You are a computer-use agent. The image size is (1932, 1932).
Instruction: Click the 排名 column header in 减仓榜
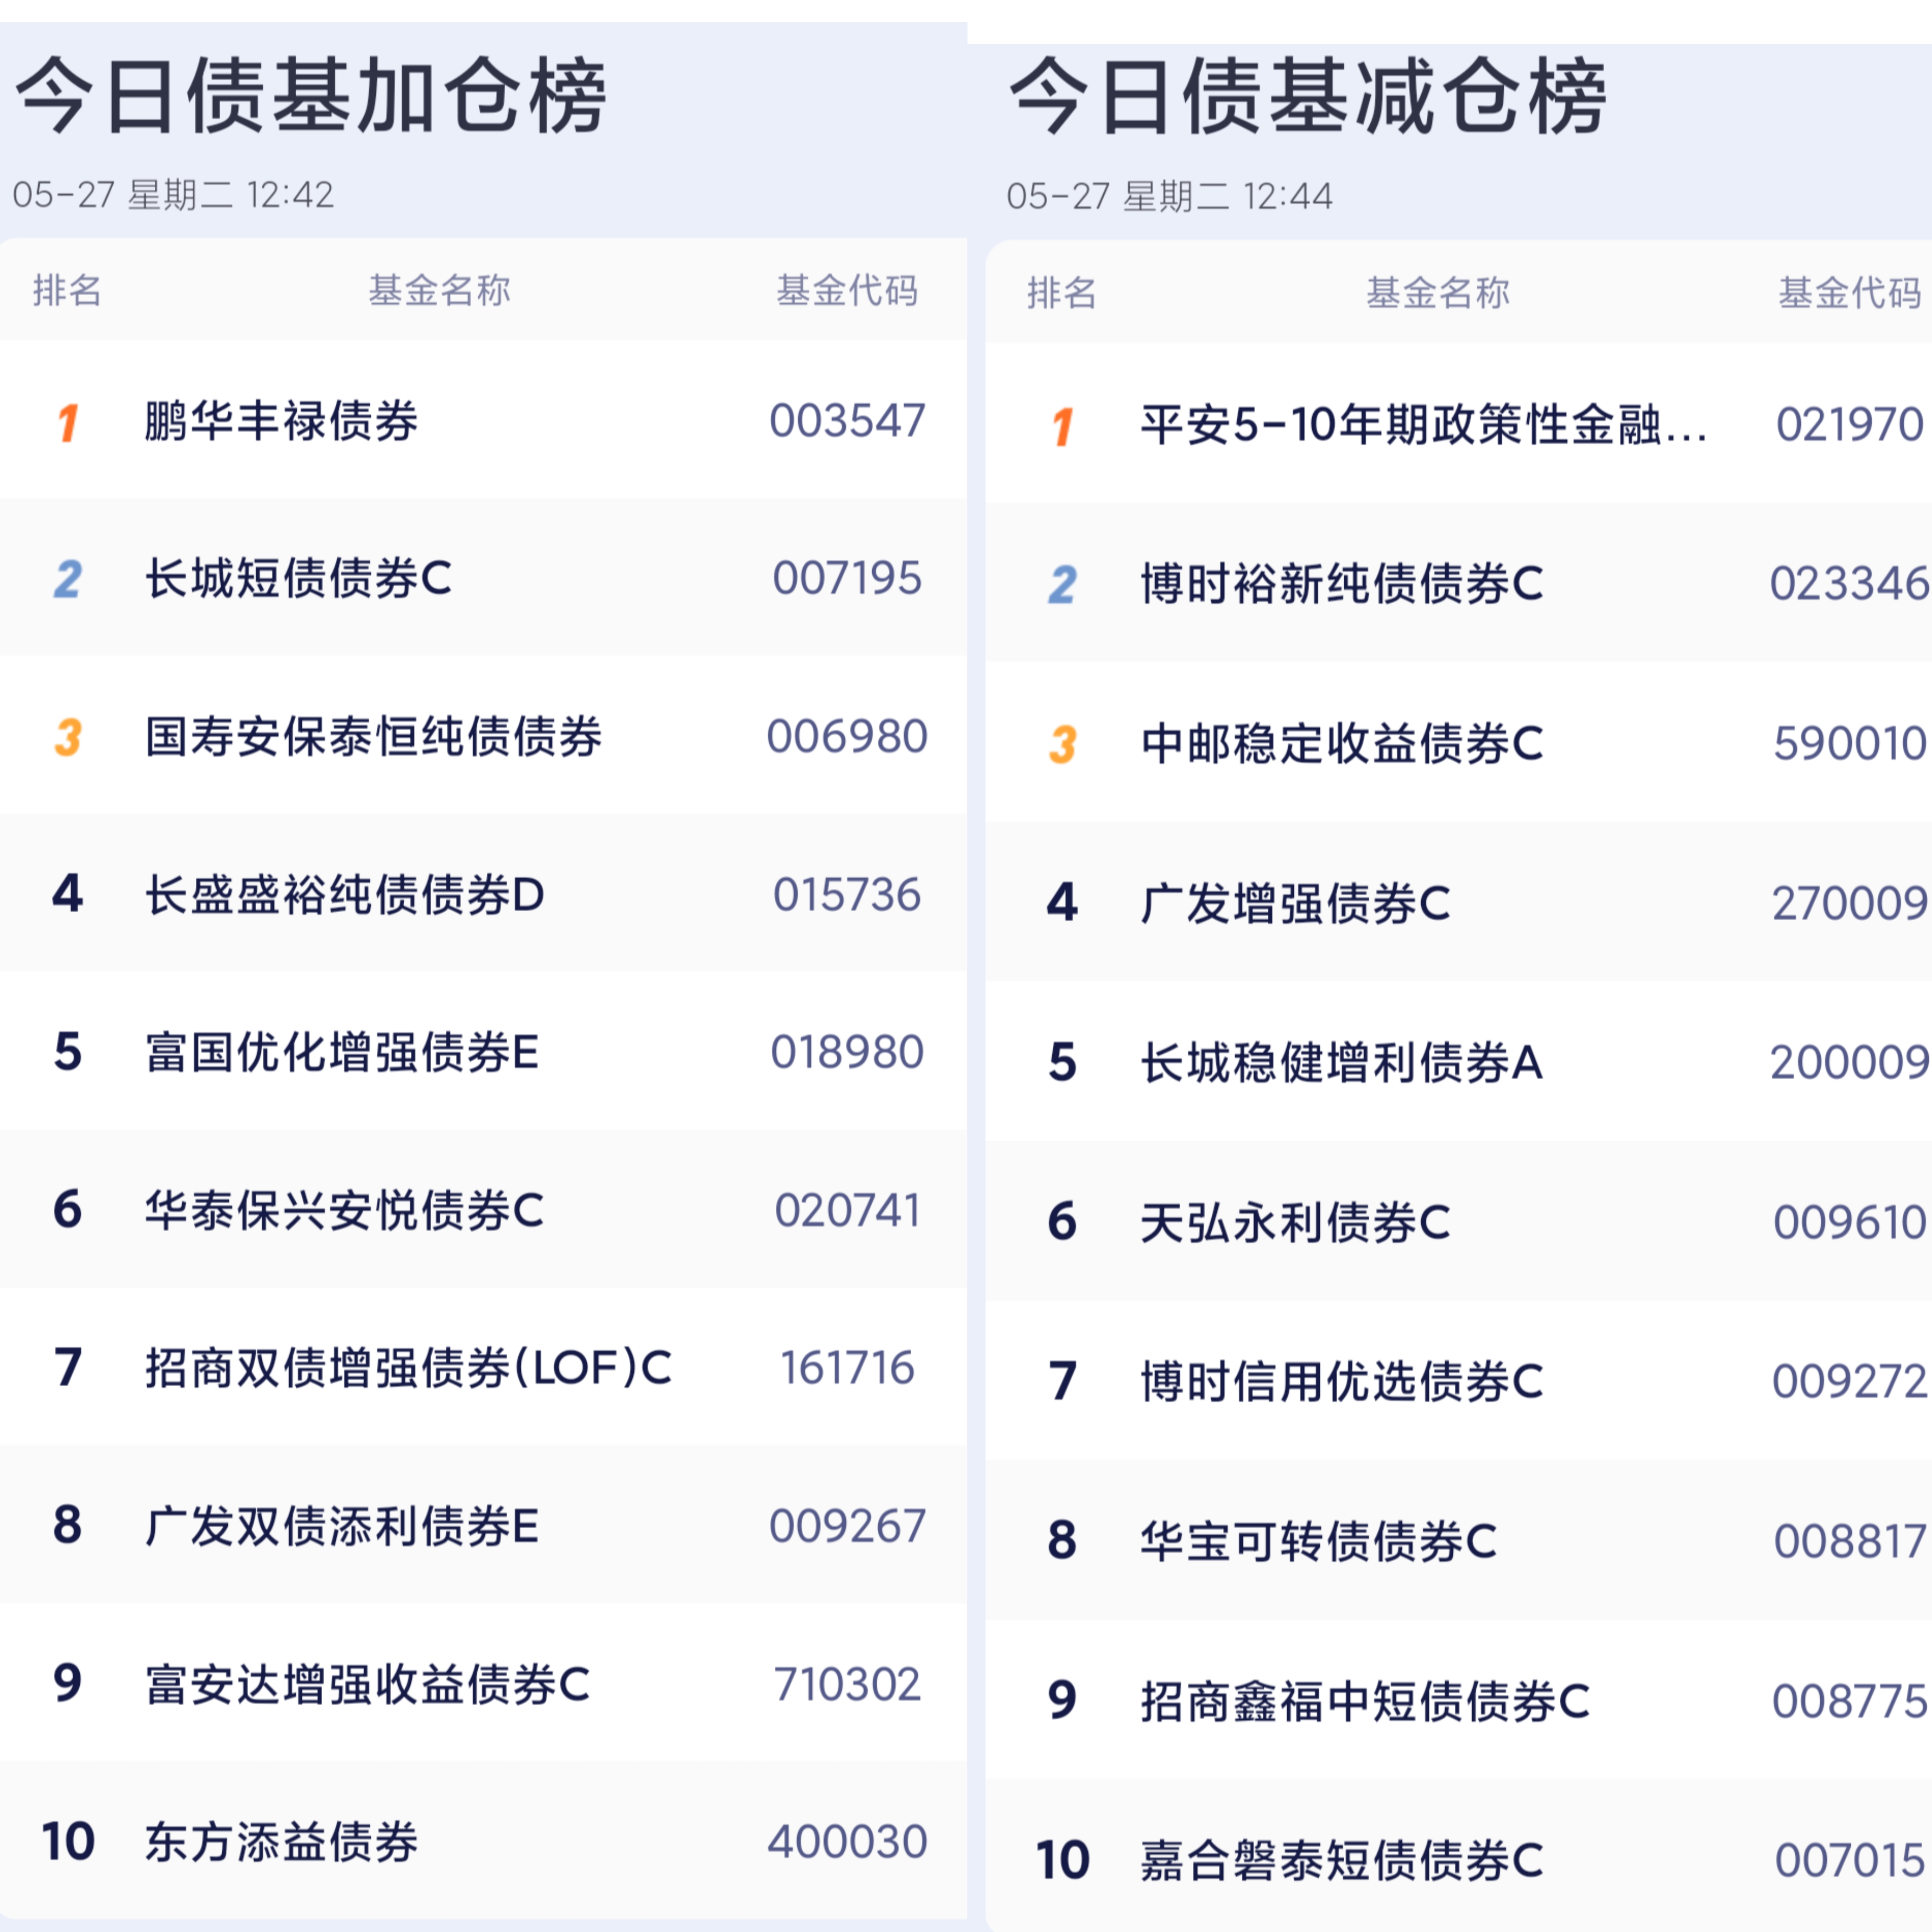coord(1062,293)
